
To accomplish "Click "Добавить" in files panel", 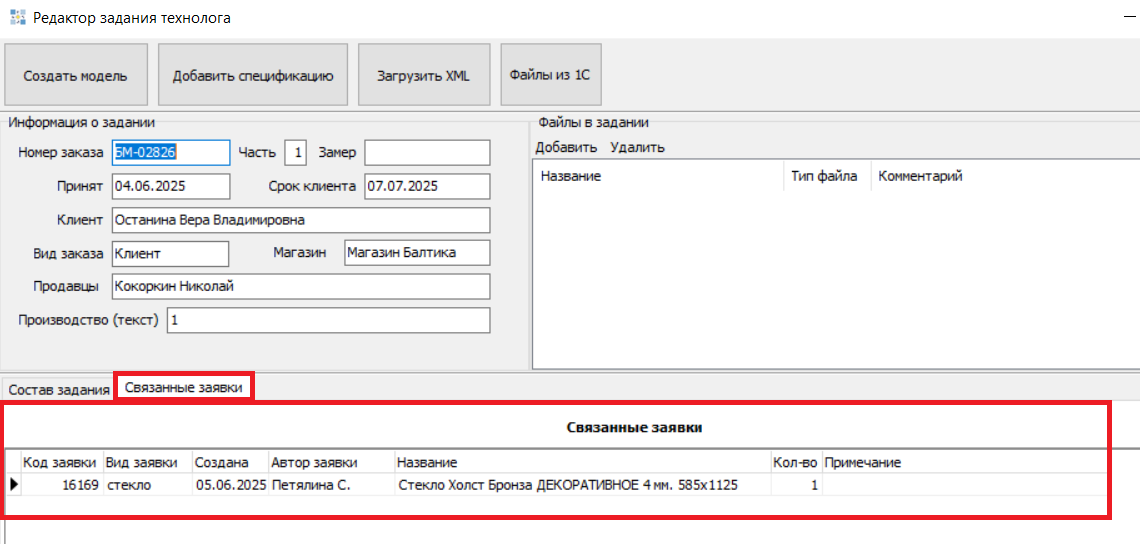I will pos(566,148).
